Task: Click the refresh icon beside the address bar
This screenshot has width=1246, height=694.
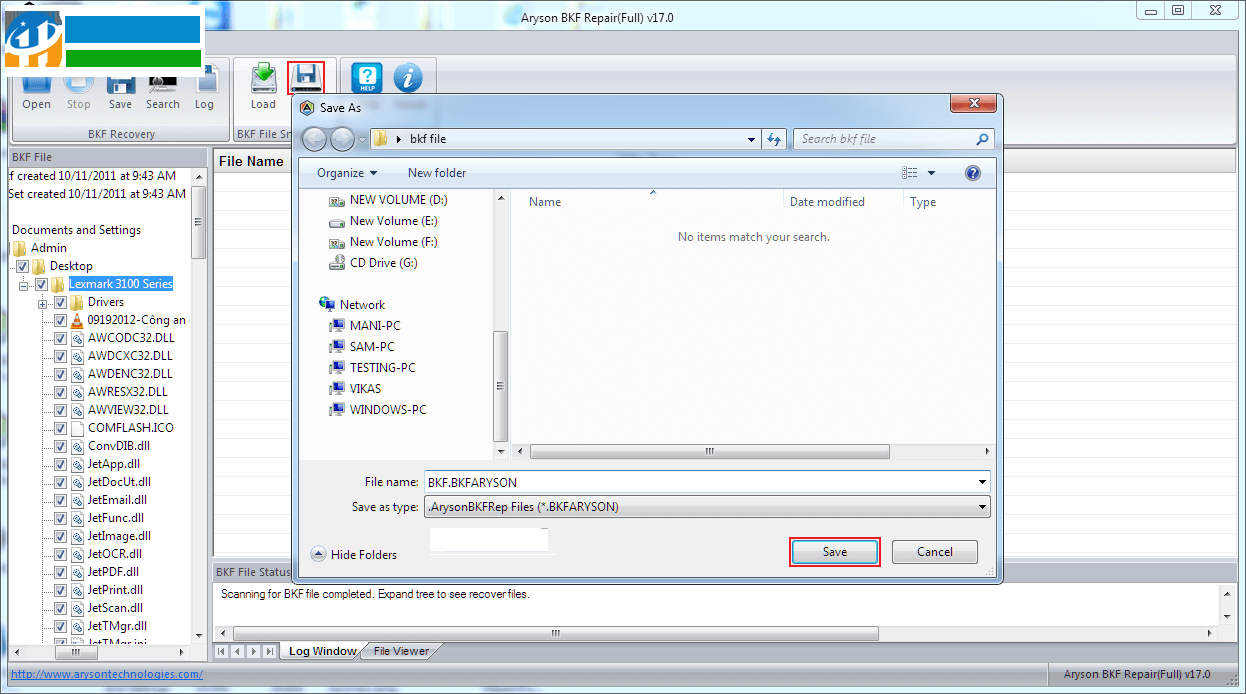Action: coord(774,140)
